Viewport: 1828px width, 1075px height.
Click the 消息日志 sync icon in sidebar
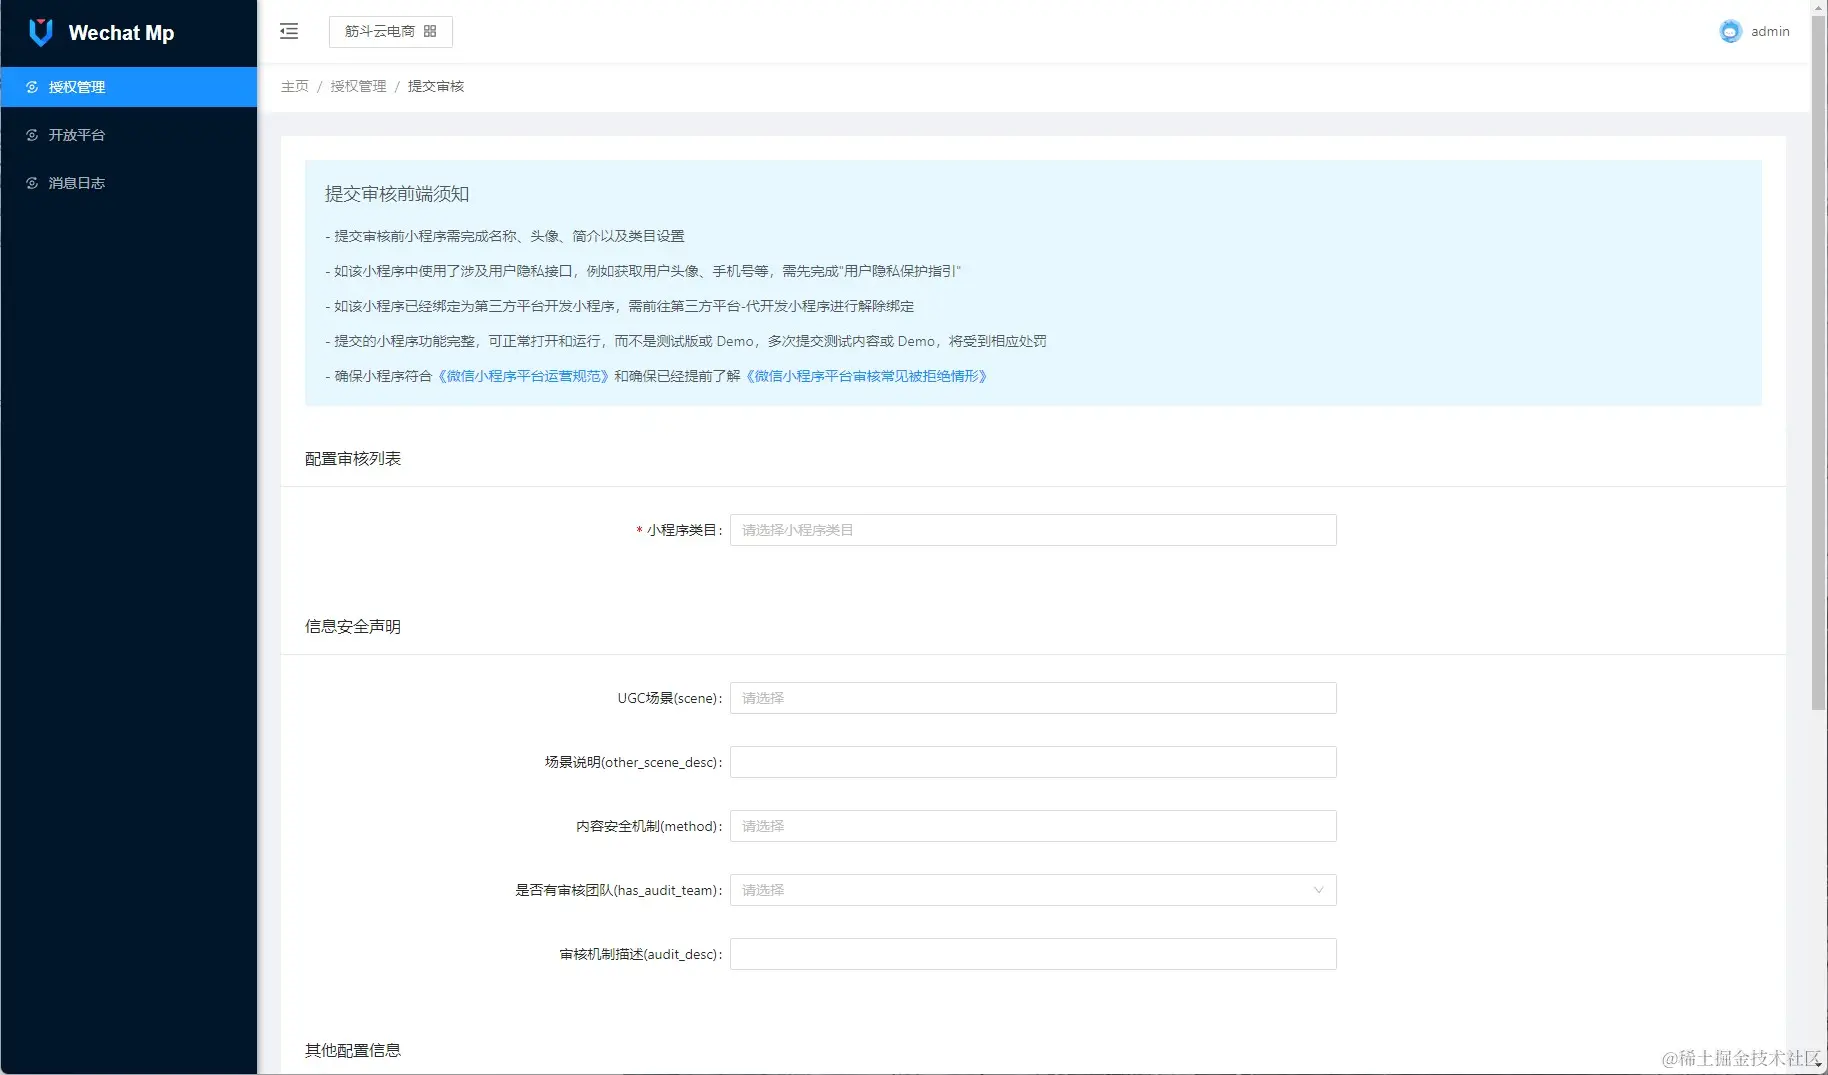pos(31,182)
